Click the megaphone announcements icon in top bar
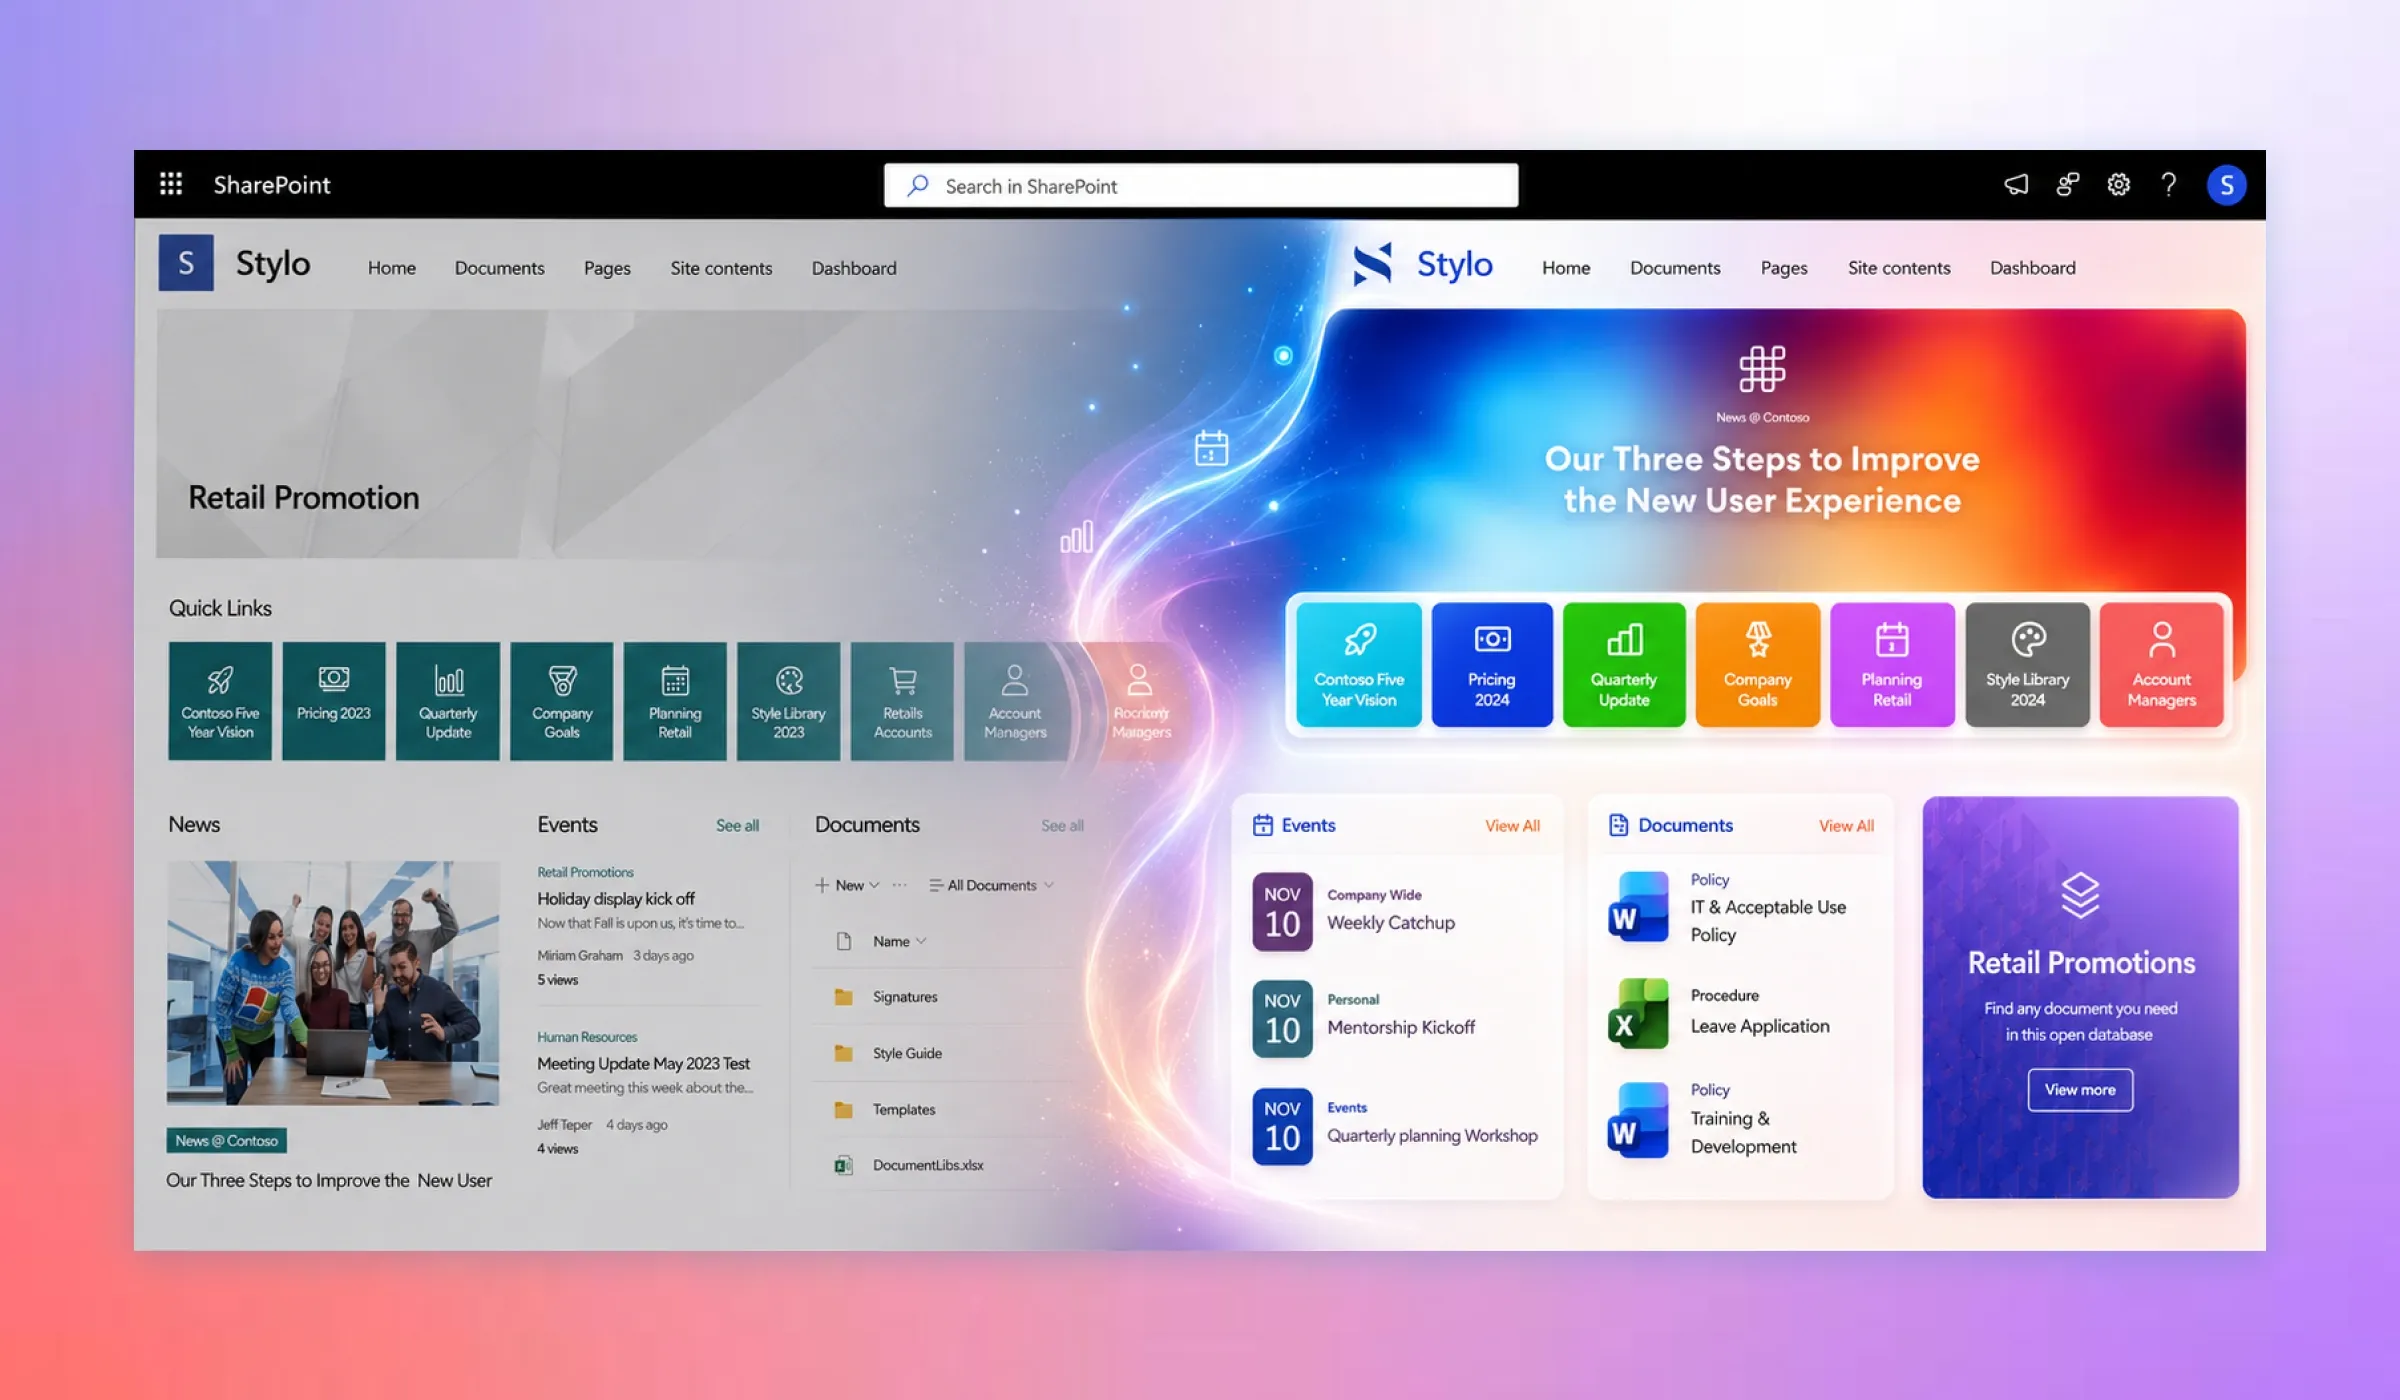This screenshot has height=1400, width=2400. click(2016, 184)
